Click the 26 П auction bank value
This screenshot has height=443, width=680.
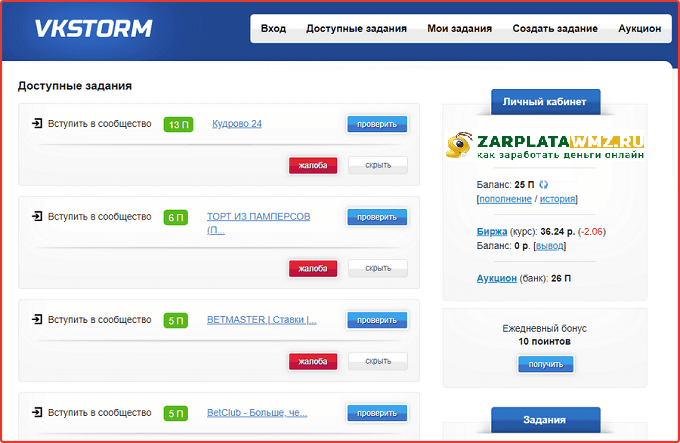[561, 278]
